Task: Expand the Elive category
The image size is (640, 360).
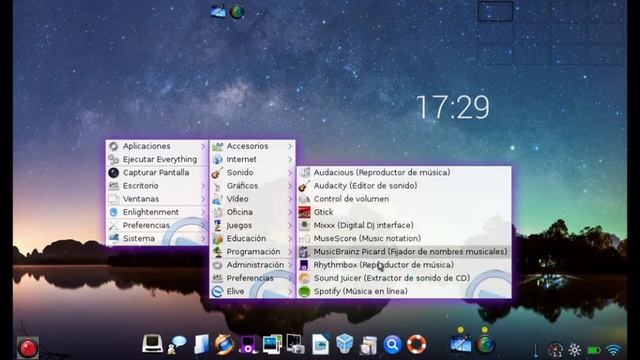Action: [x=253, y=291]
